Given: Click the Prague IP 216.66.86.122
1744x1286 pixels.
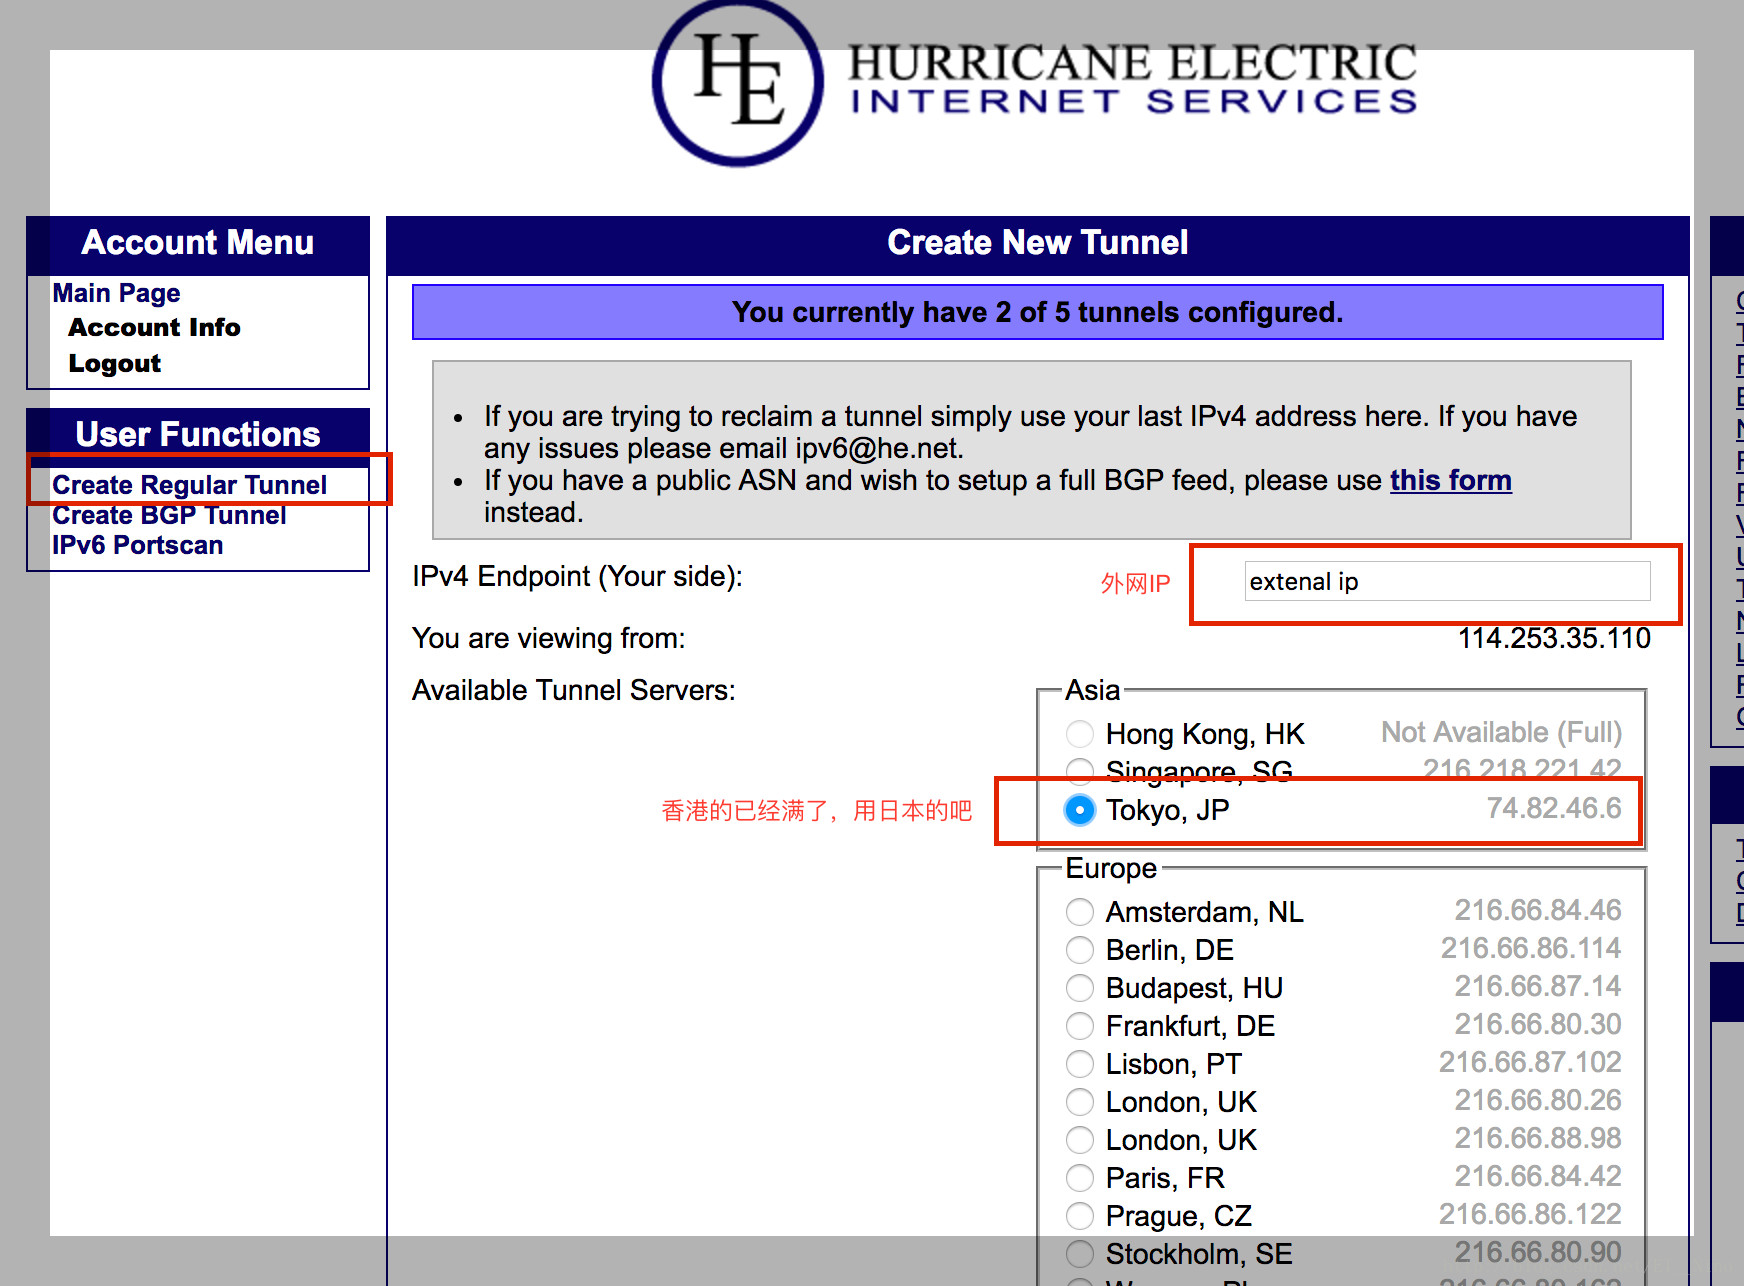Looking at the screenshot, I should click(x=1530, y=1214).
